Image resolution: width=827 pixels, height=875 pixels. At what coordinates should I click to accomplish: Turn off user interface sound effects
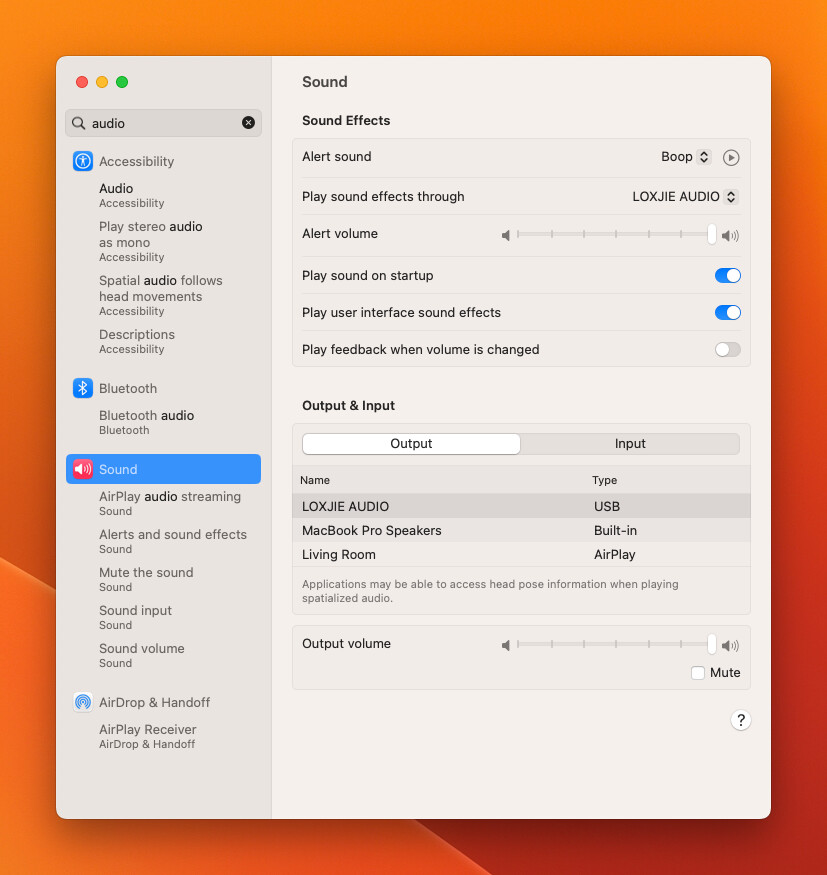pos(727,312)
